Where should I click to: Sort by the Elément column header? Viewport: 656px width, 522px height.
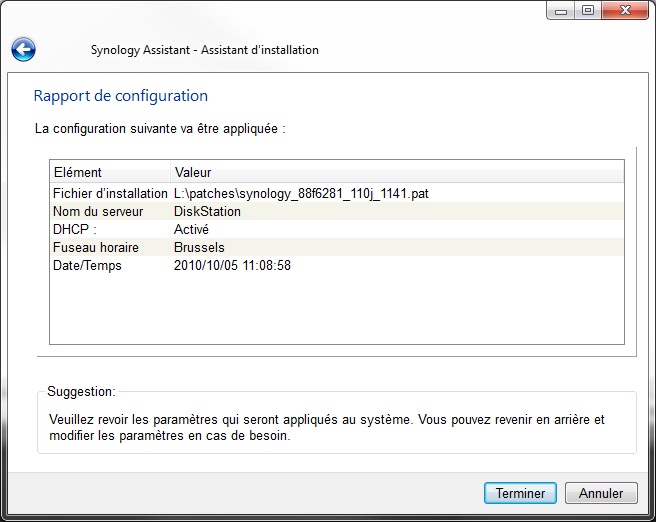[110, 172]
